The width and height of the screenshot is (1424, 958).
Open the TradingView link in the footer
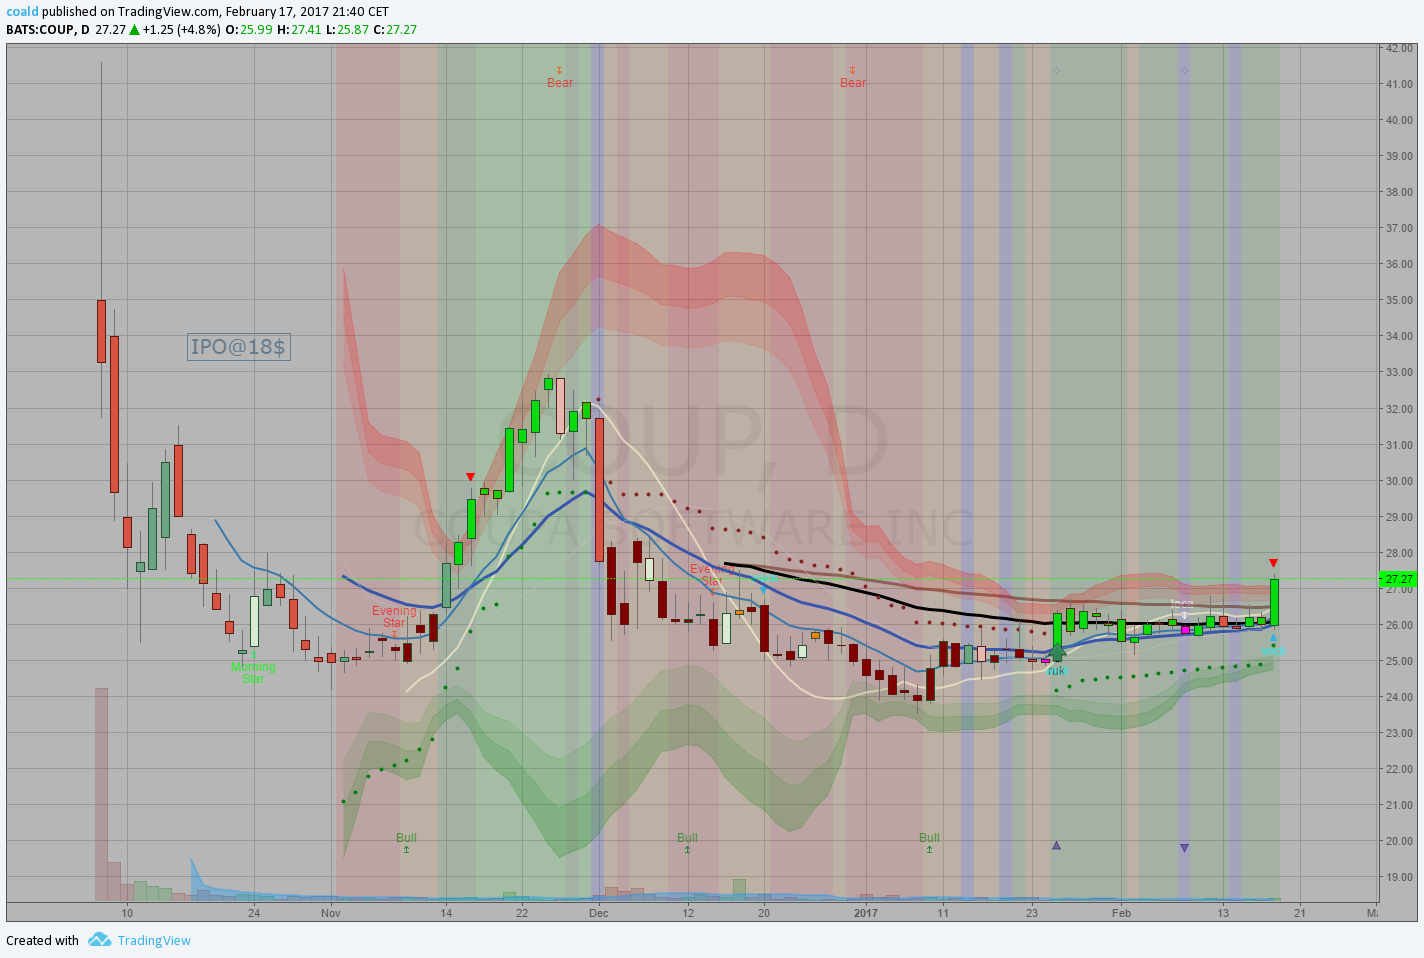(x=154, y=940)
